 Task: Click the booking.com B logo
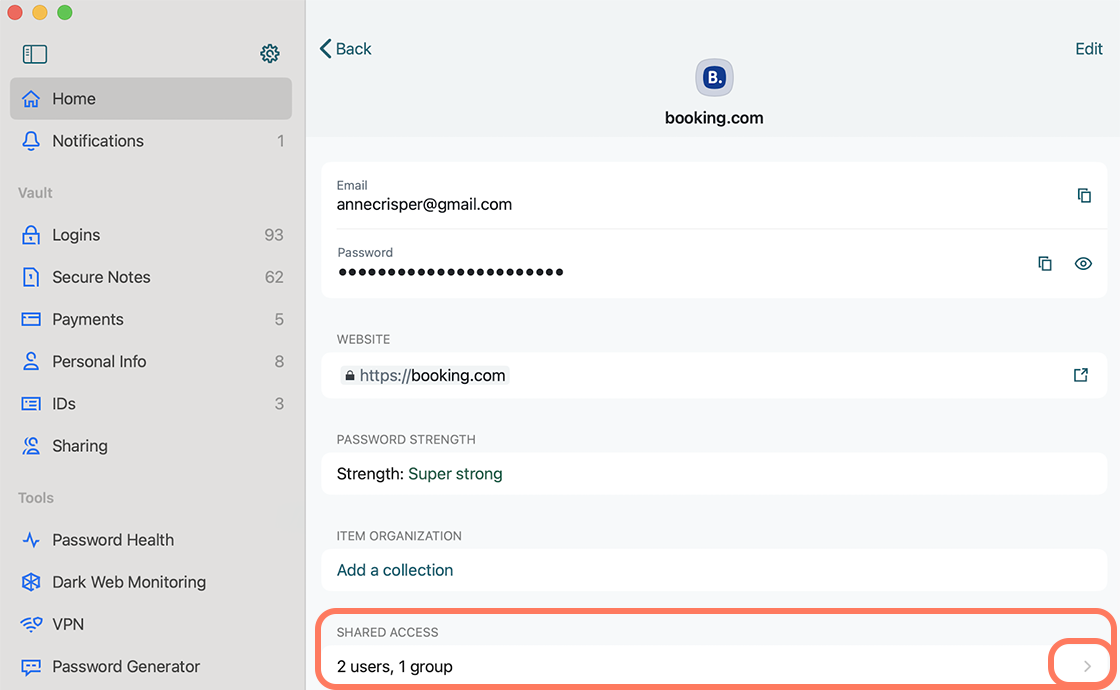coord(714,77)
